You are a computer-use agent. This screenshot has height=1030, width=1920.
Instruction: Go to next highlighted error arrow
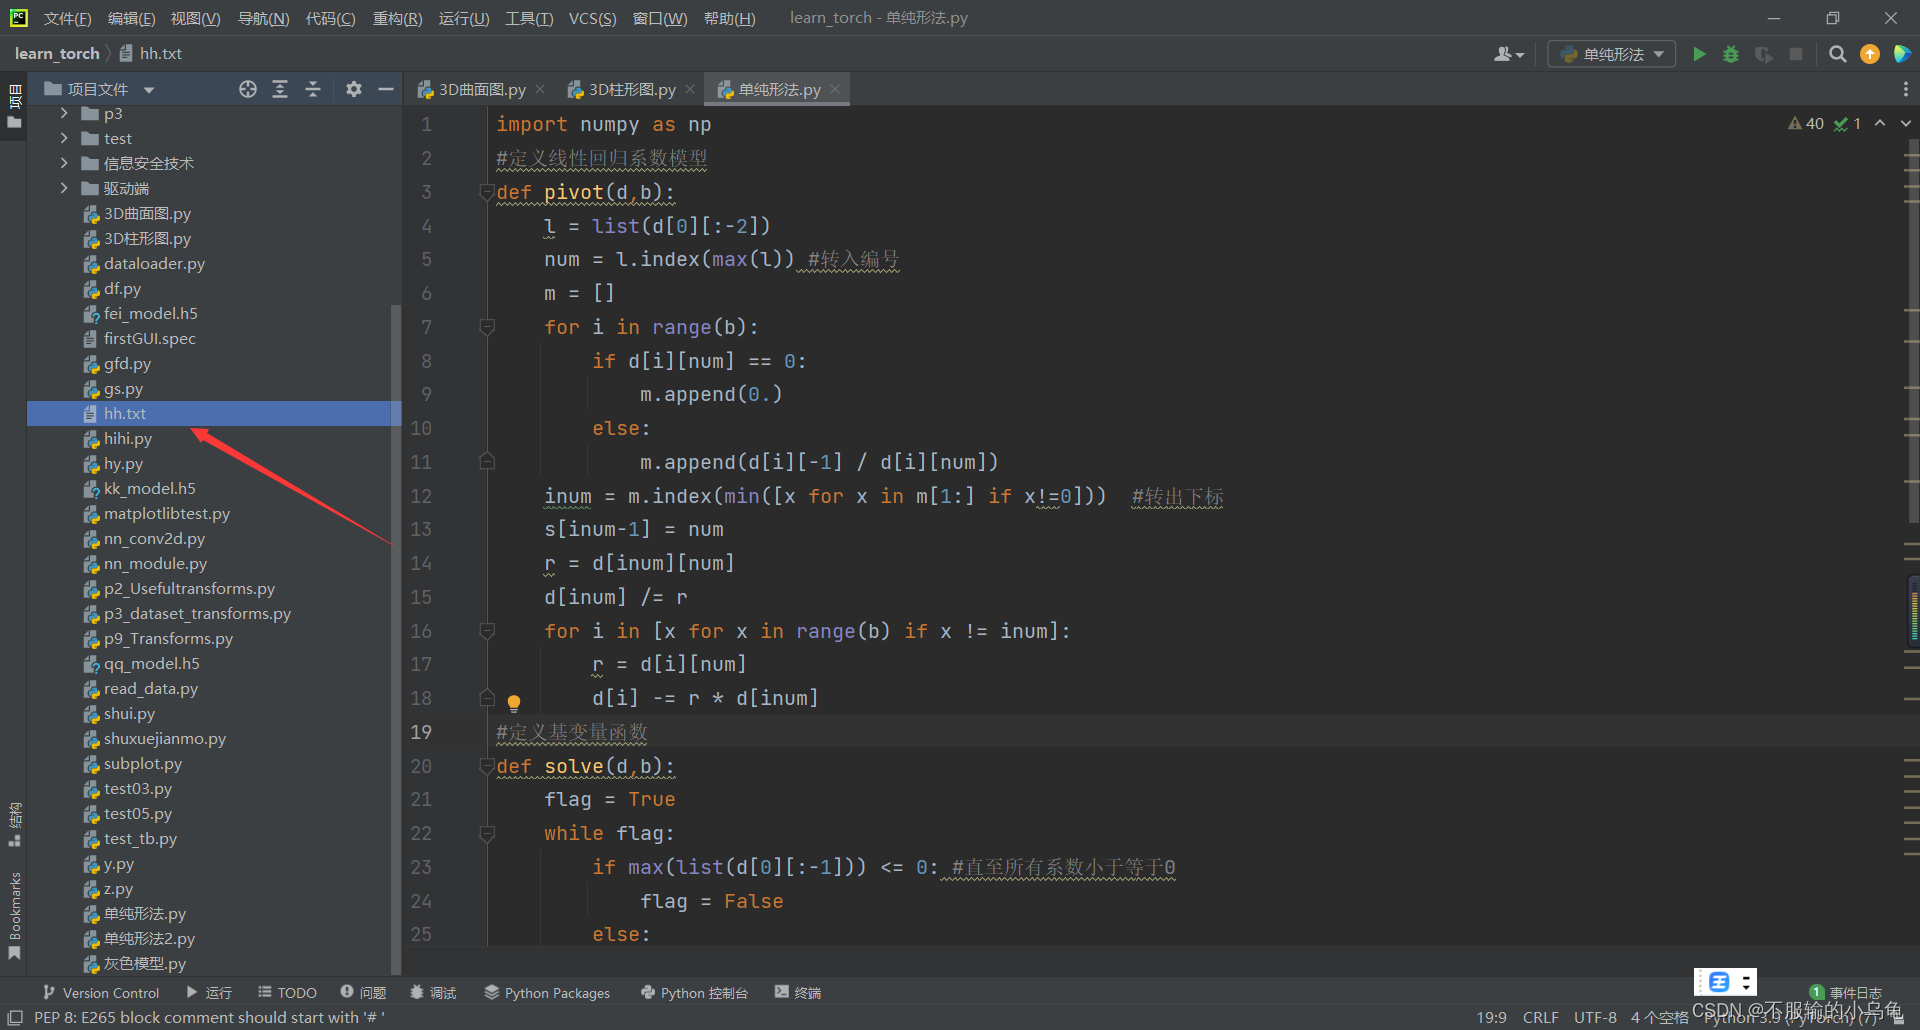(1906, 123)
